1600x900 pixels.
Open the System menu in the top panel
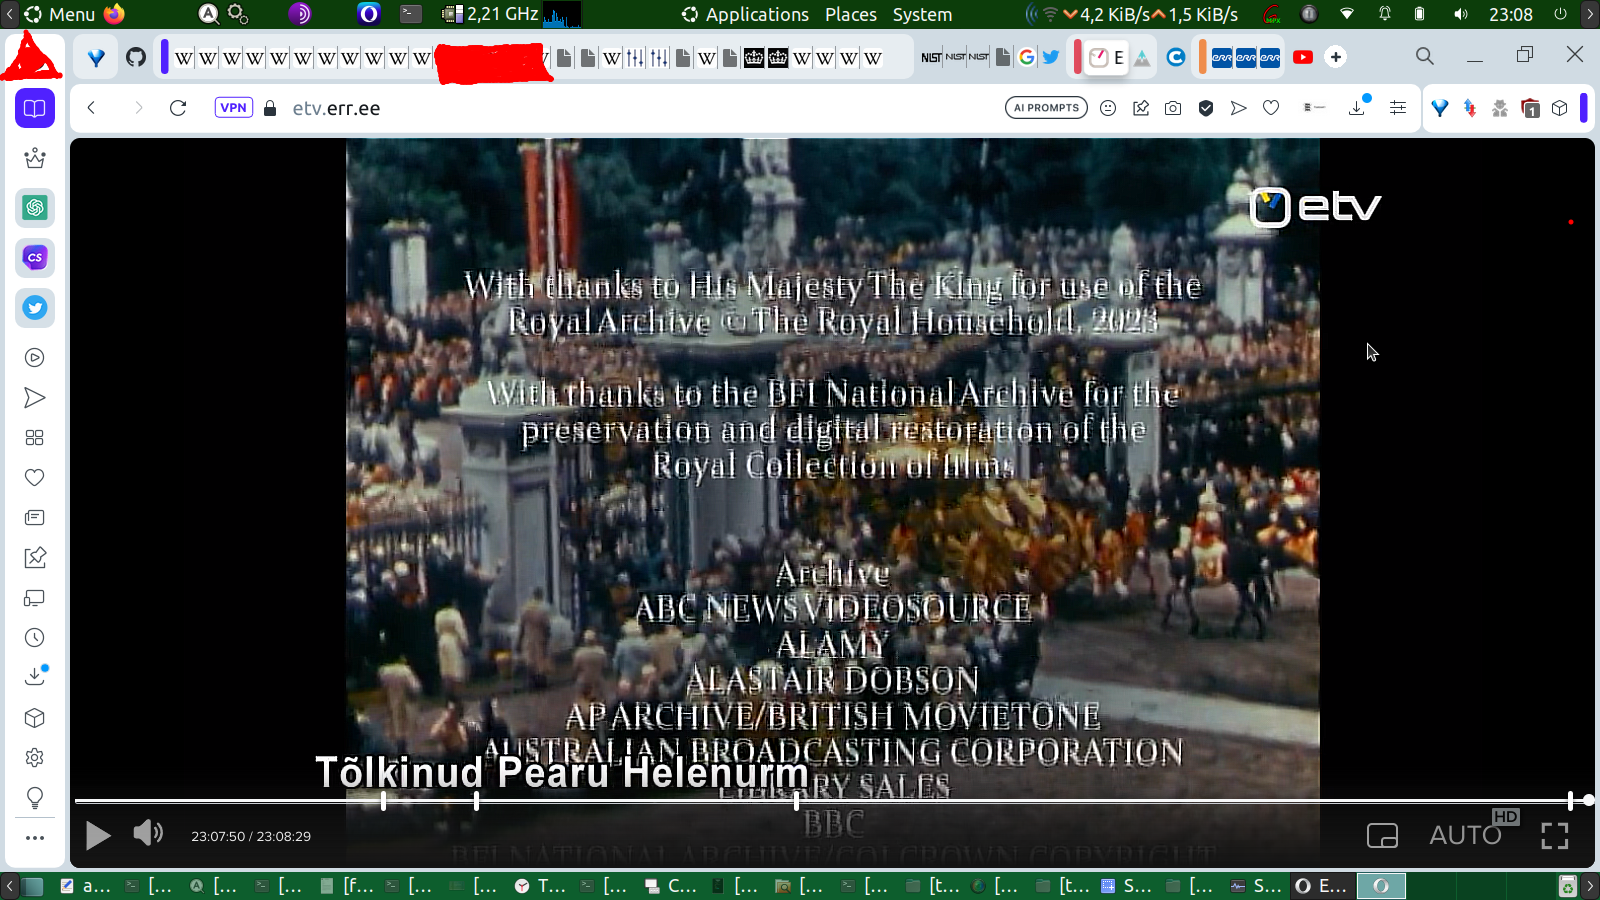(x=922, y=14)
